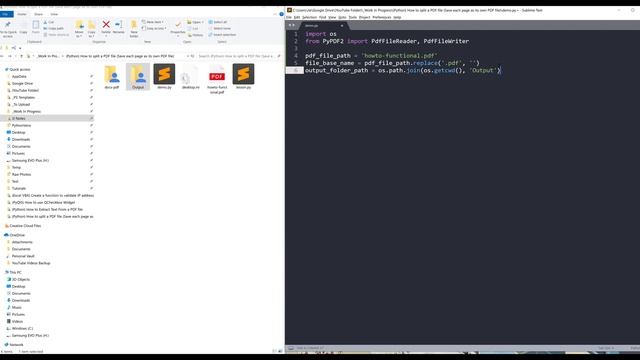The width and height of the screenshot is (640, 360).
Task: Switch Explorer to large icons view button
Action: coord(280,351)
